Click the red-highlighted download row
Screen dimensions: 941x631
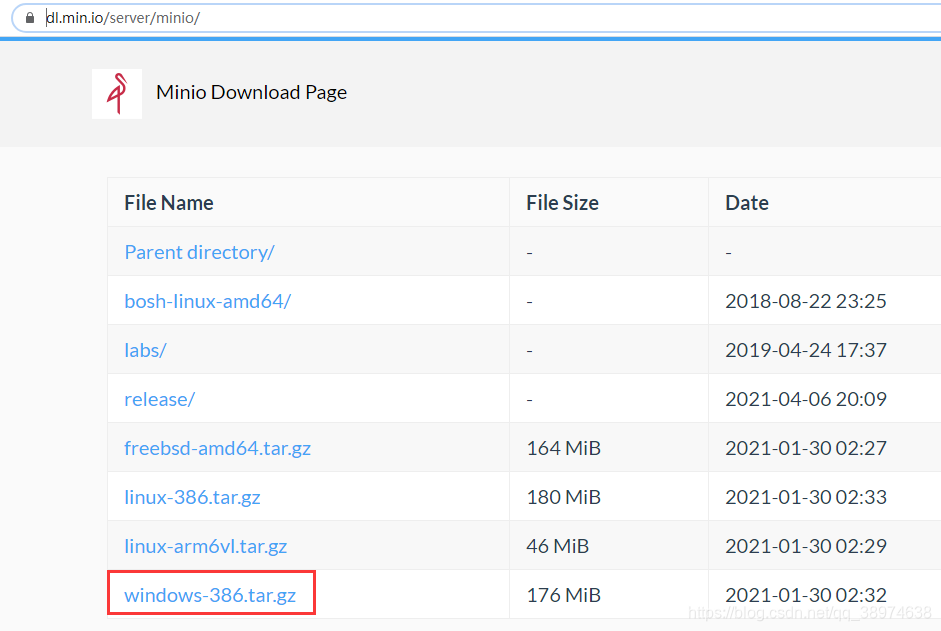211,593
